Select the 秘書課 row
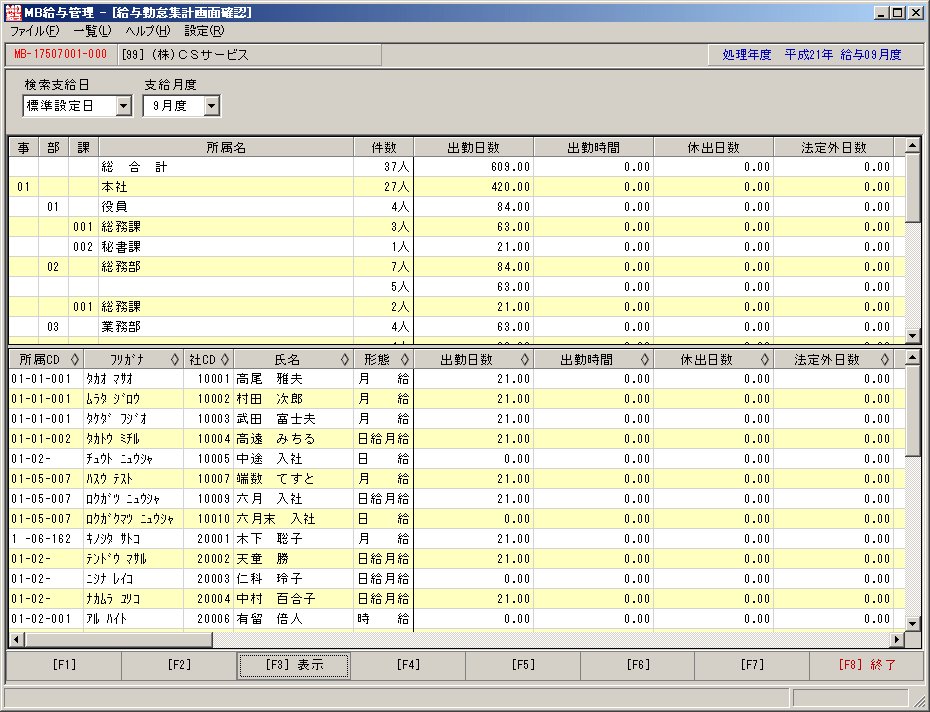This screenshot has width=930, height=712. pyautogui.click(x=457, y=247)
